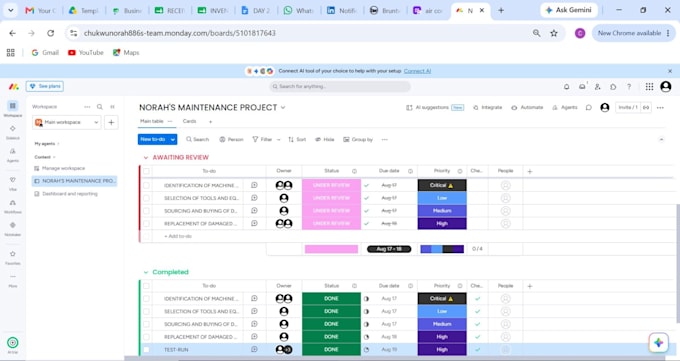This screenshot has width=680, height=361.
Task: Open the apps puzzle-piece icon
Action: click(613, 87)
